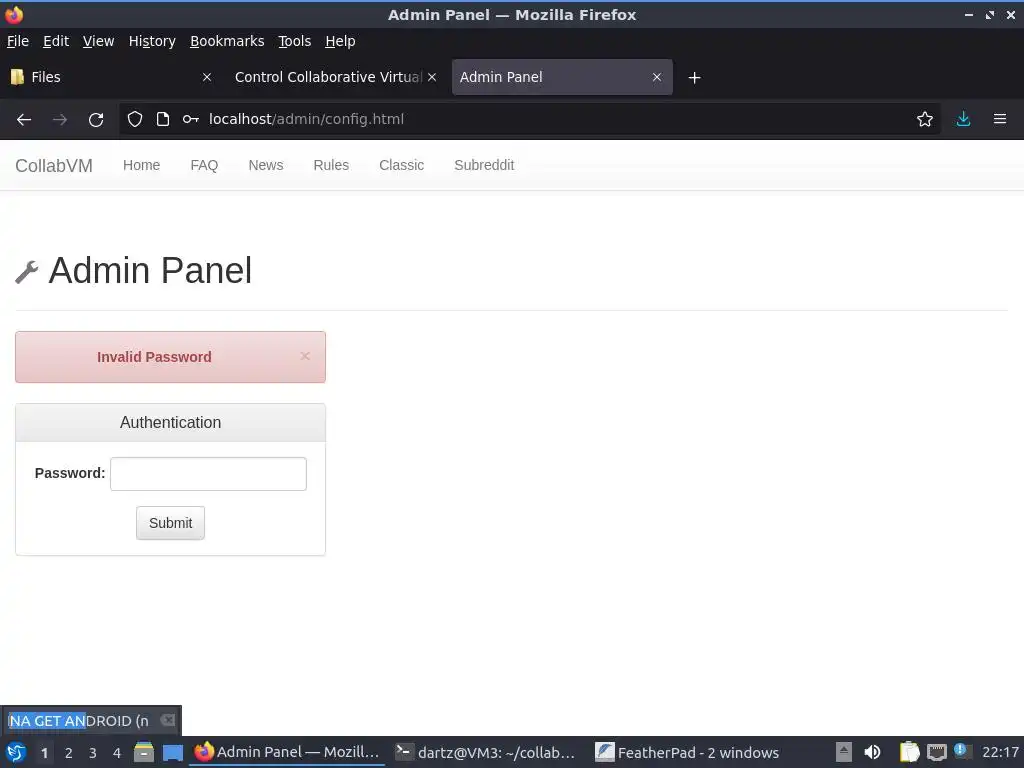1024x768 pixels.
Task: Bookmark this page with the star
Action: coord(925,120)
